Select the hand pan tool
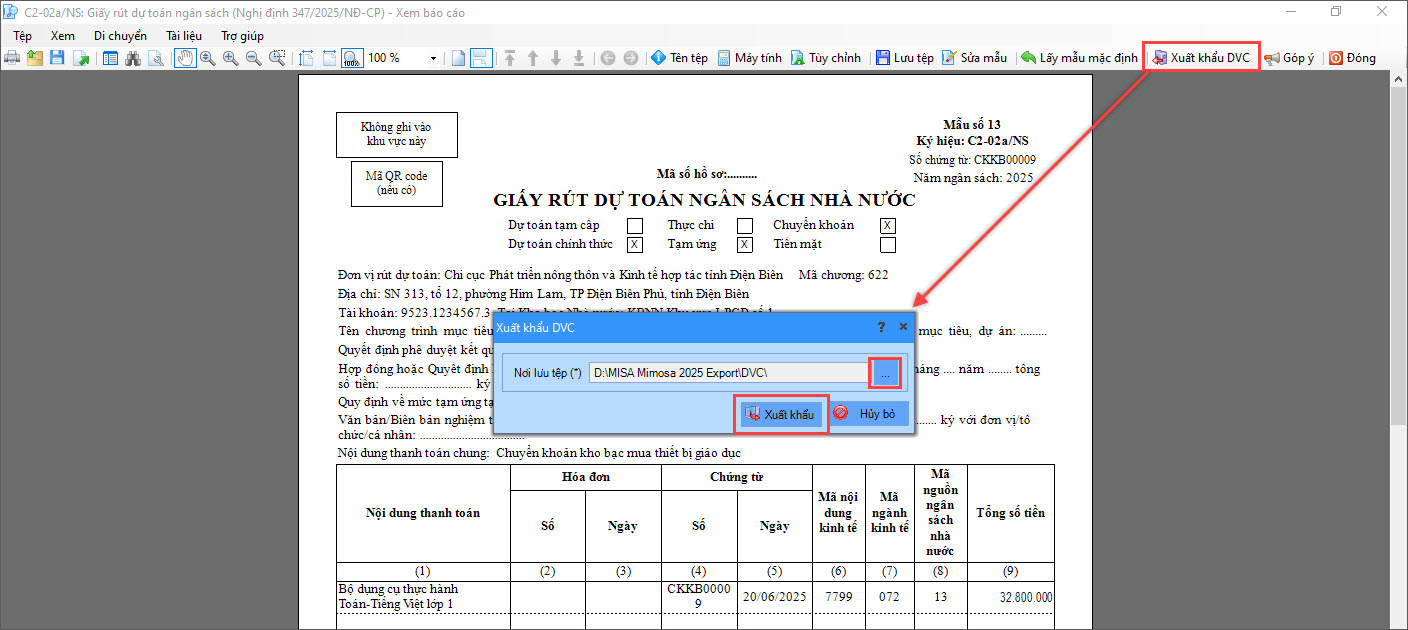Viewport: 1408px width, 630px height. point(185,58)
